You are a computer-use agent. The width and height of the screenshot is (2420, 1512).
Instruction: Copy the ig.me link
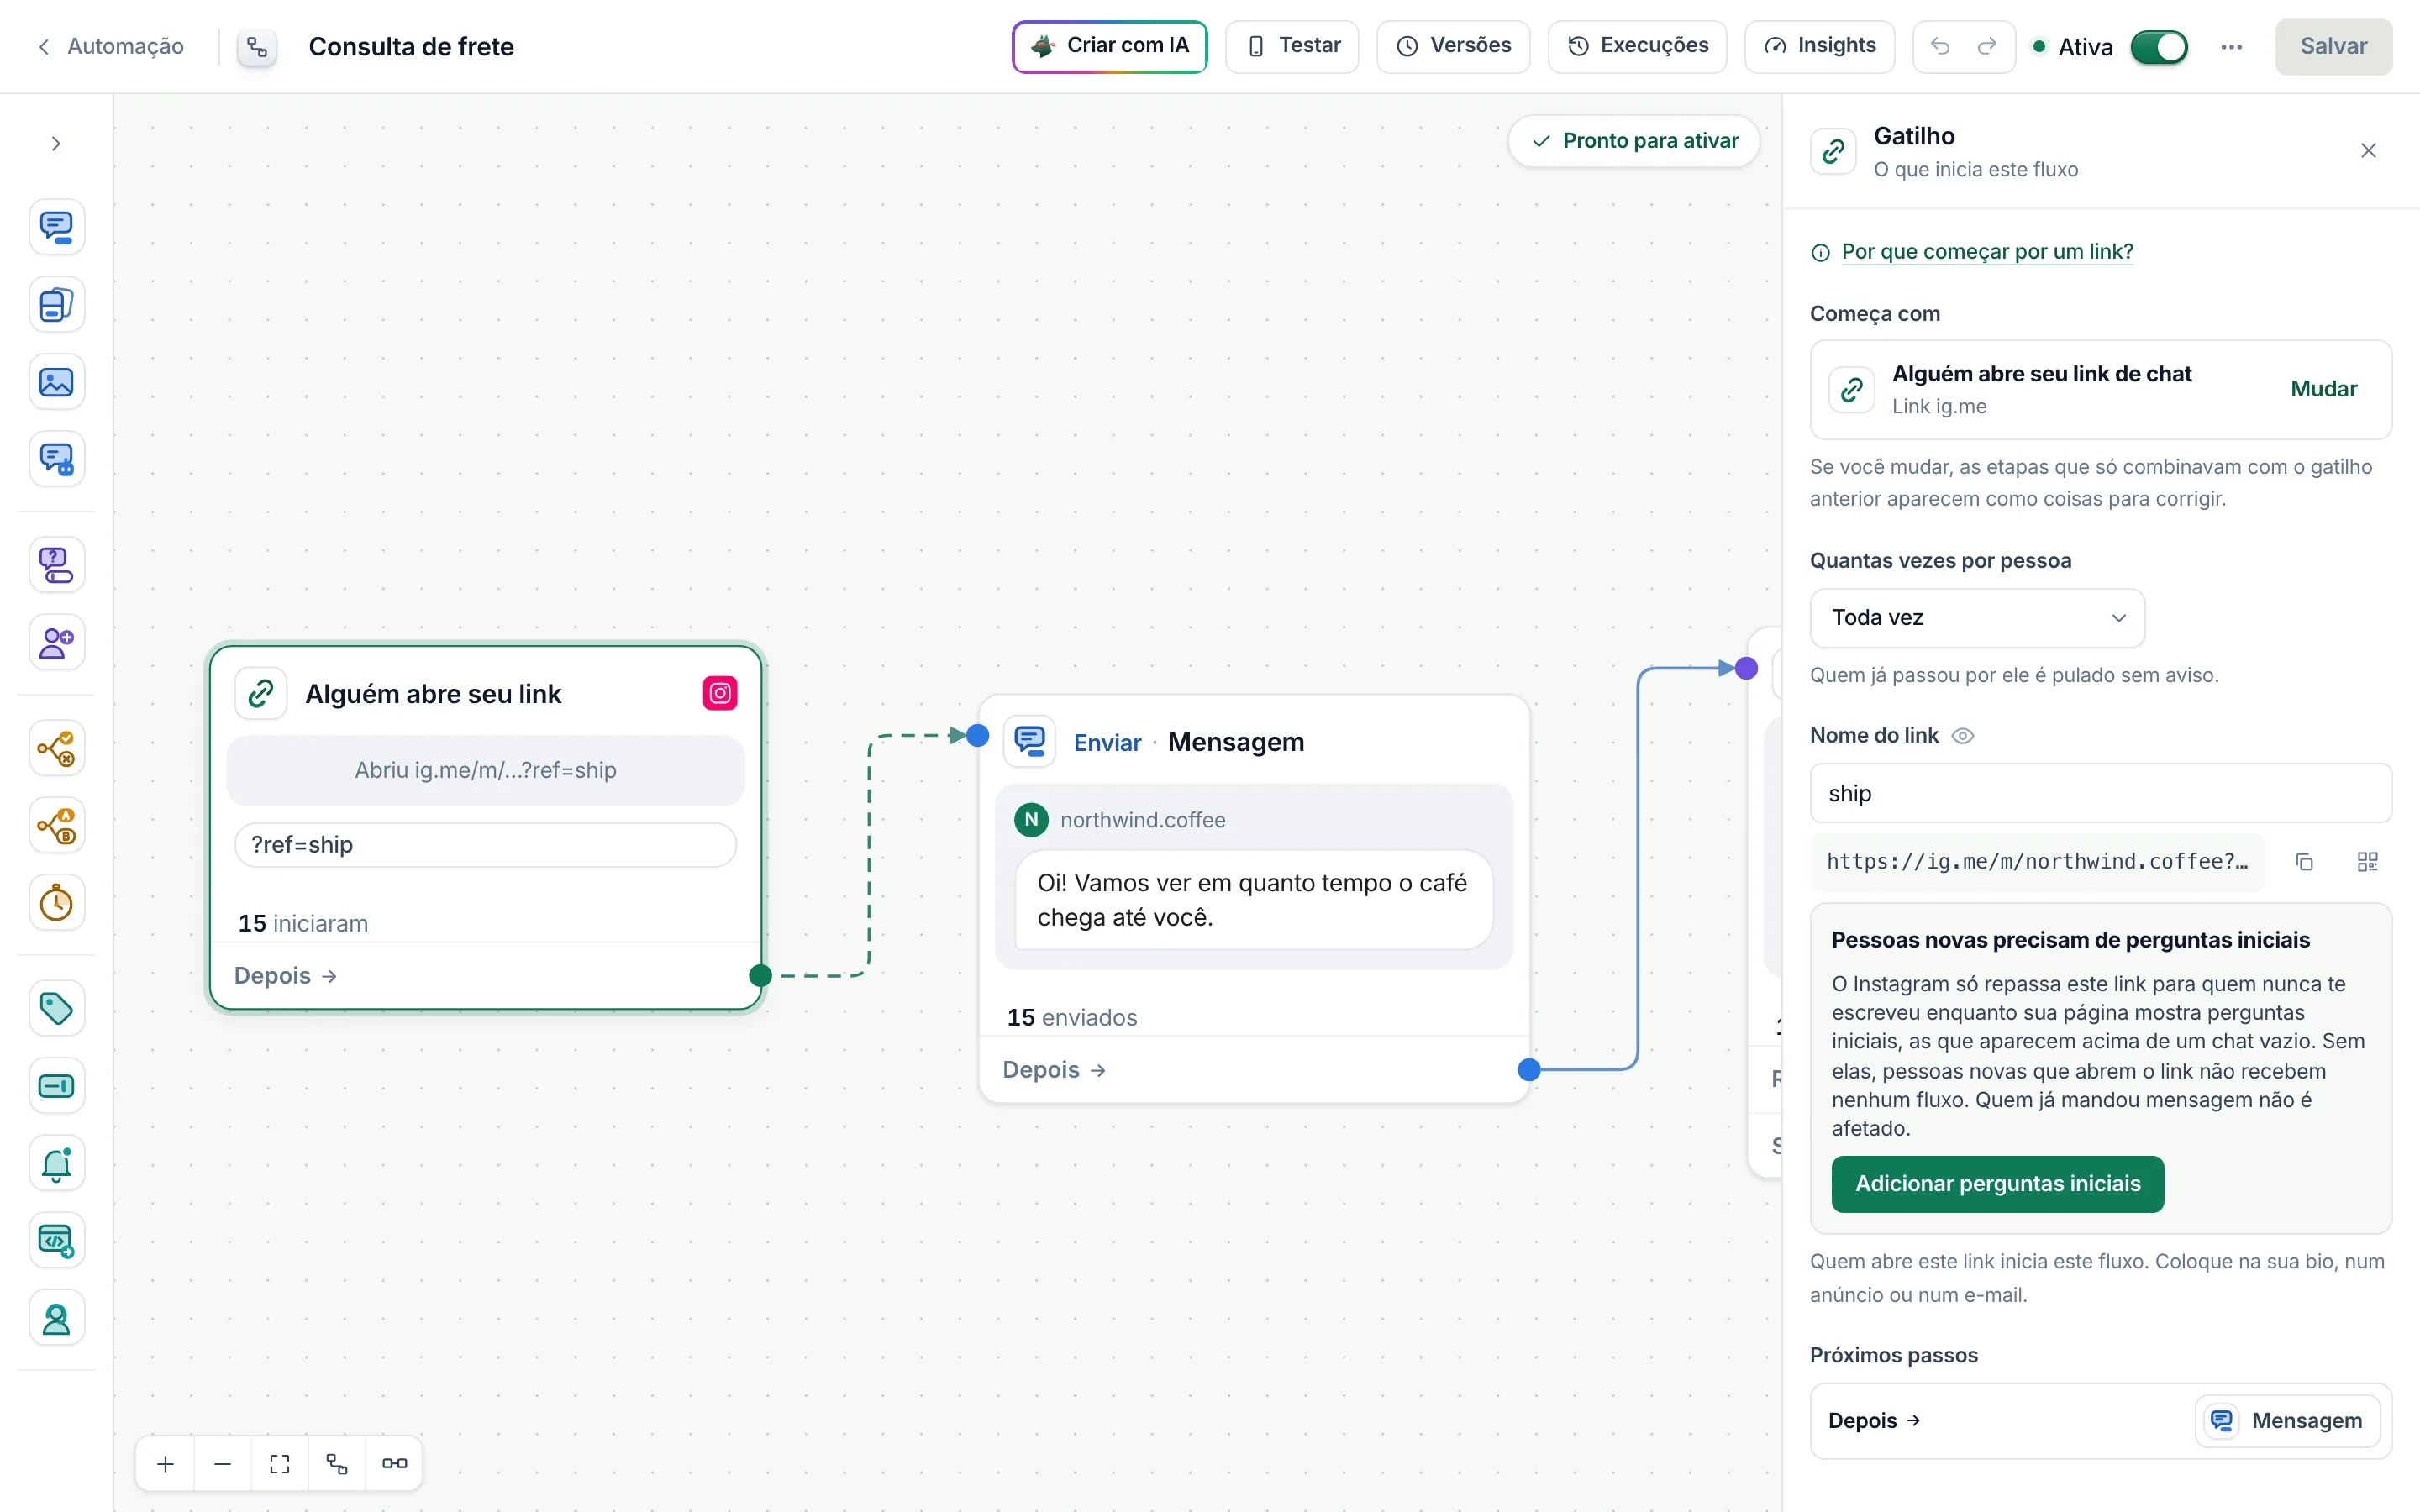point(2304,862)
